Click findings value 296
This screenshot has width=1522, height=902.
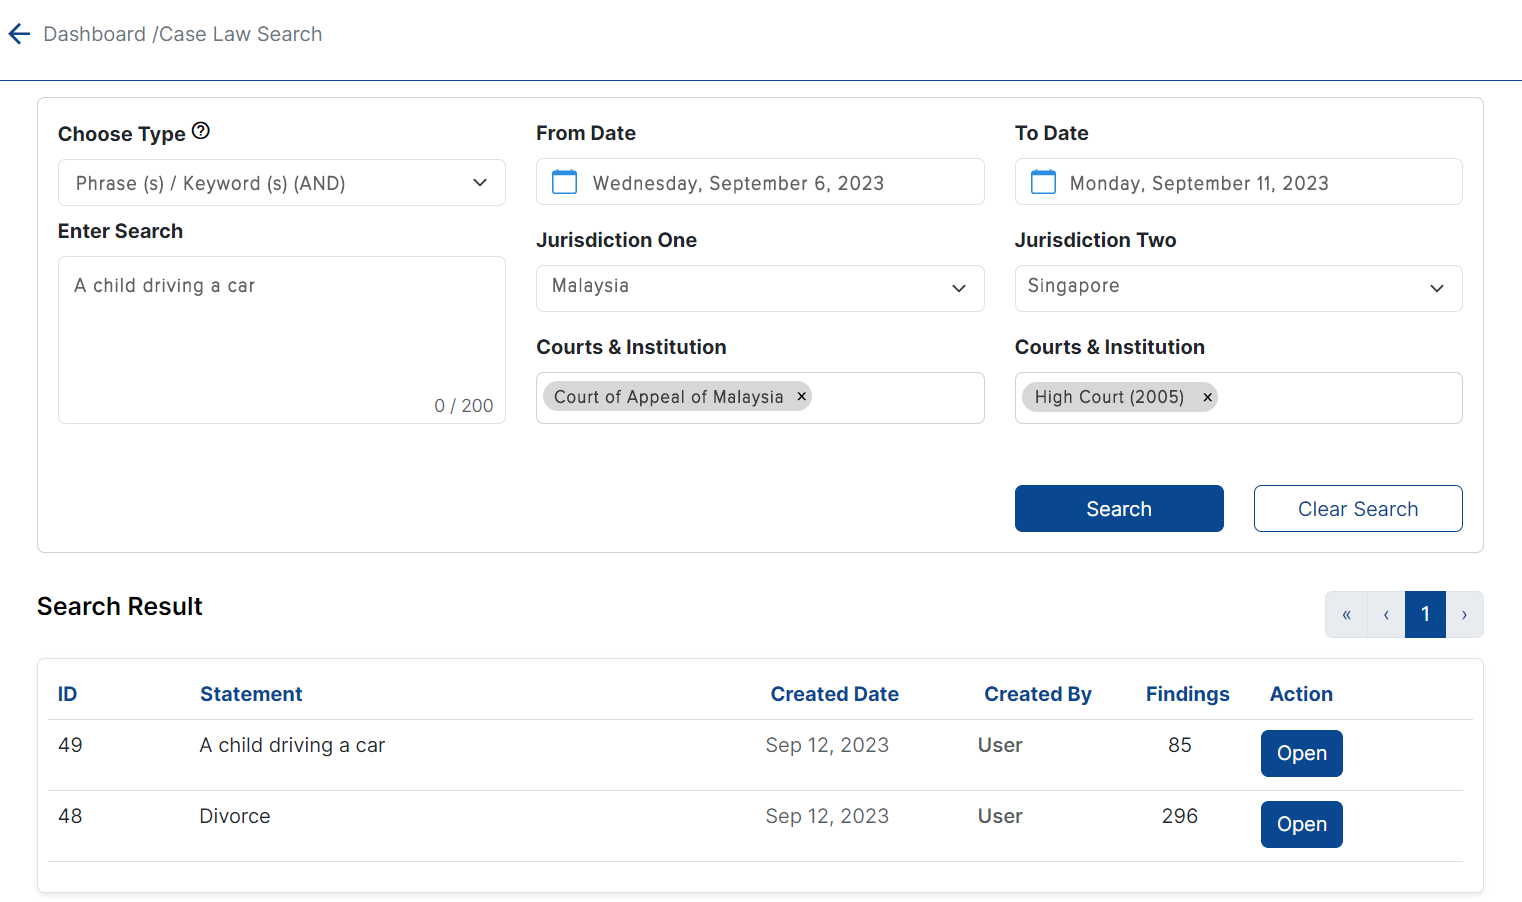click(x=1180, y=816)
